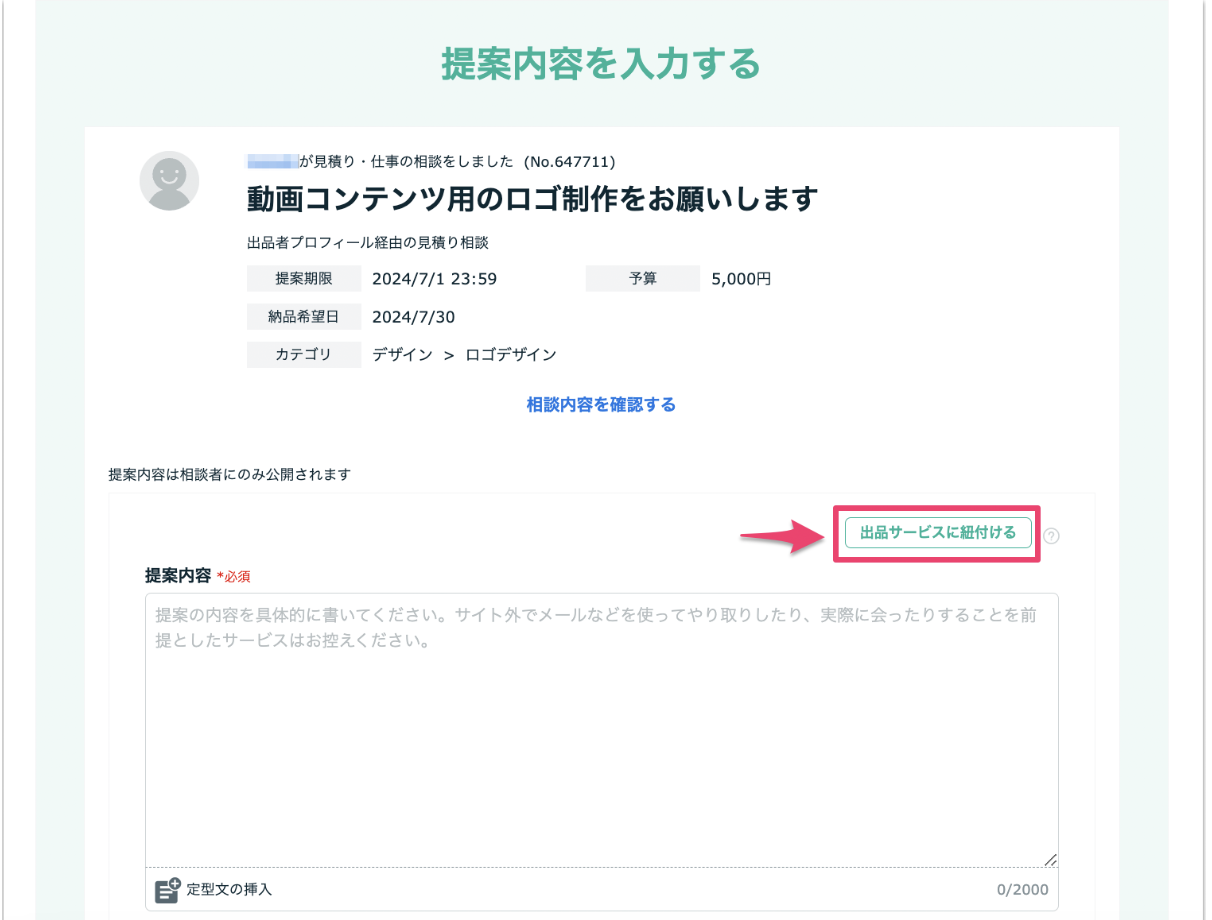Click the title 動画コンテンツ用のロゴ制作をお願いします
1212x920 pixels.
(533, 199)
